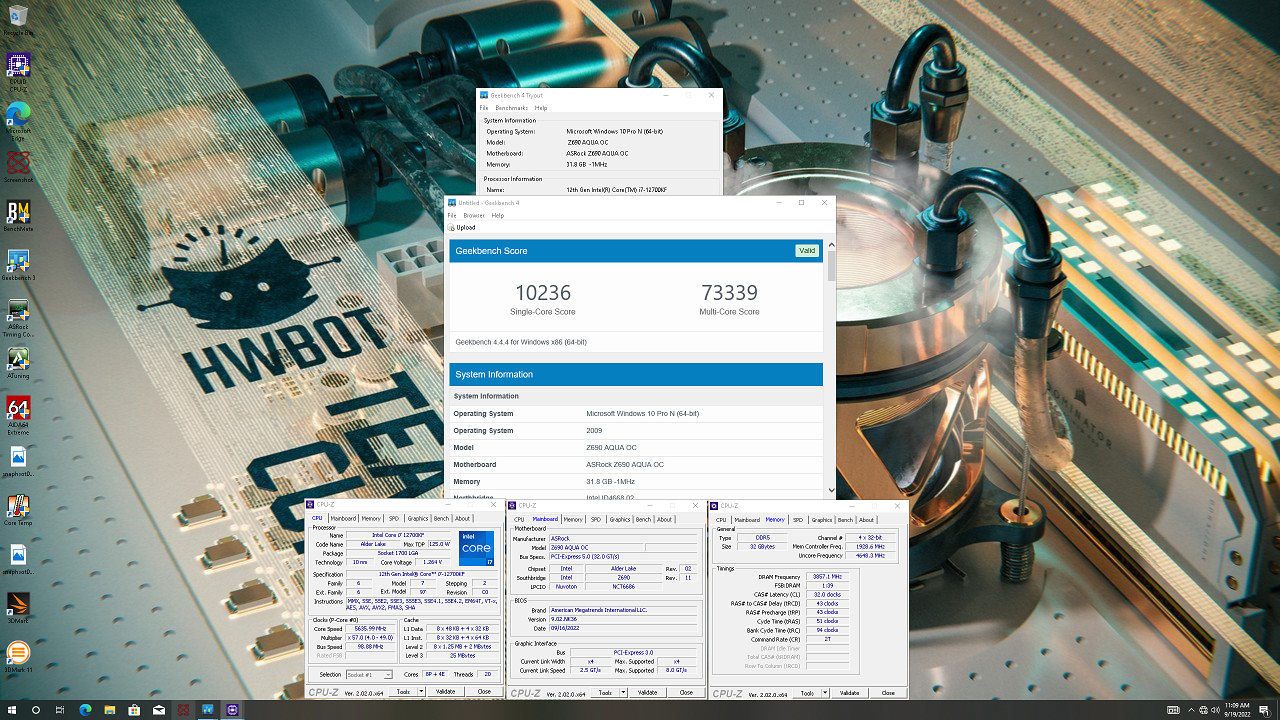
Task: Click the taskbar search icon
Action: coord(36,710)
